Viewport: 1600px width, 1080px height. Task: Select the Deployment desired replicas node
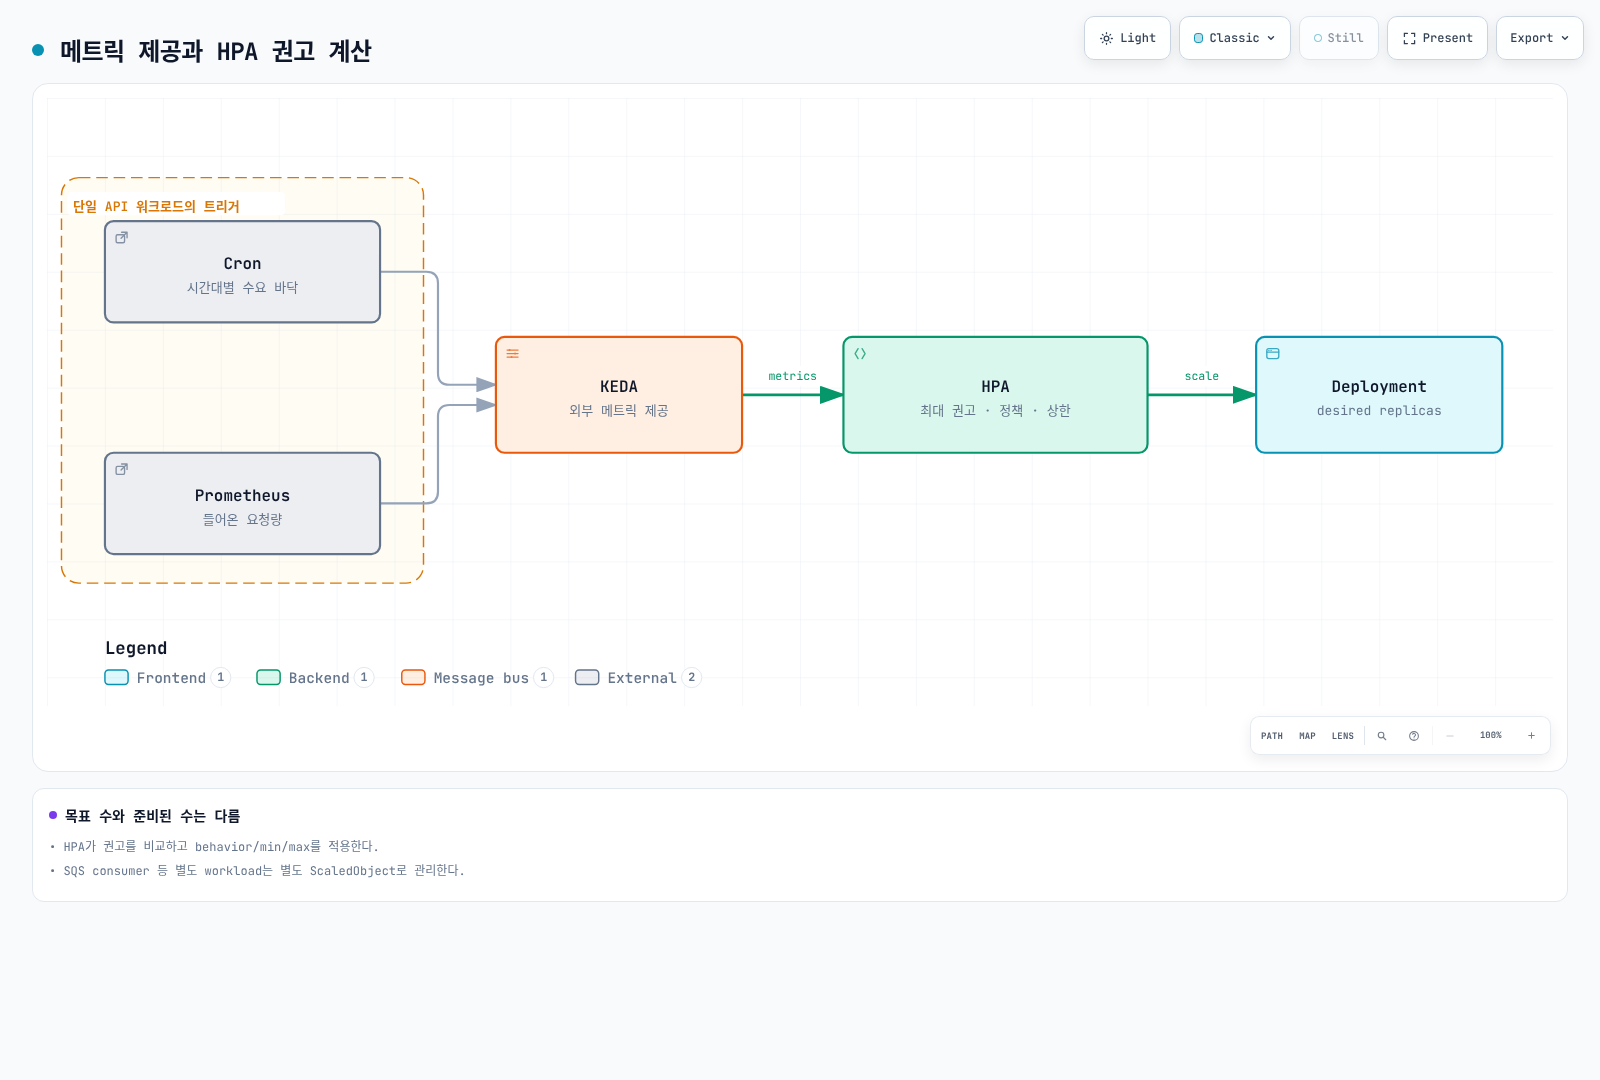(1379, 395)
